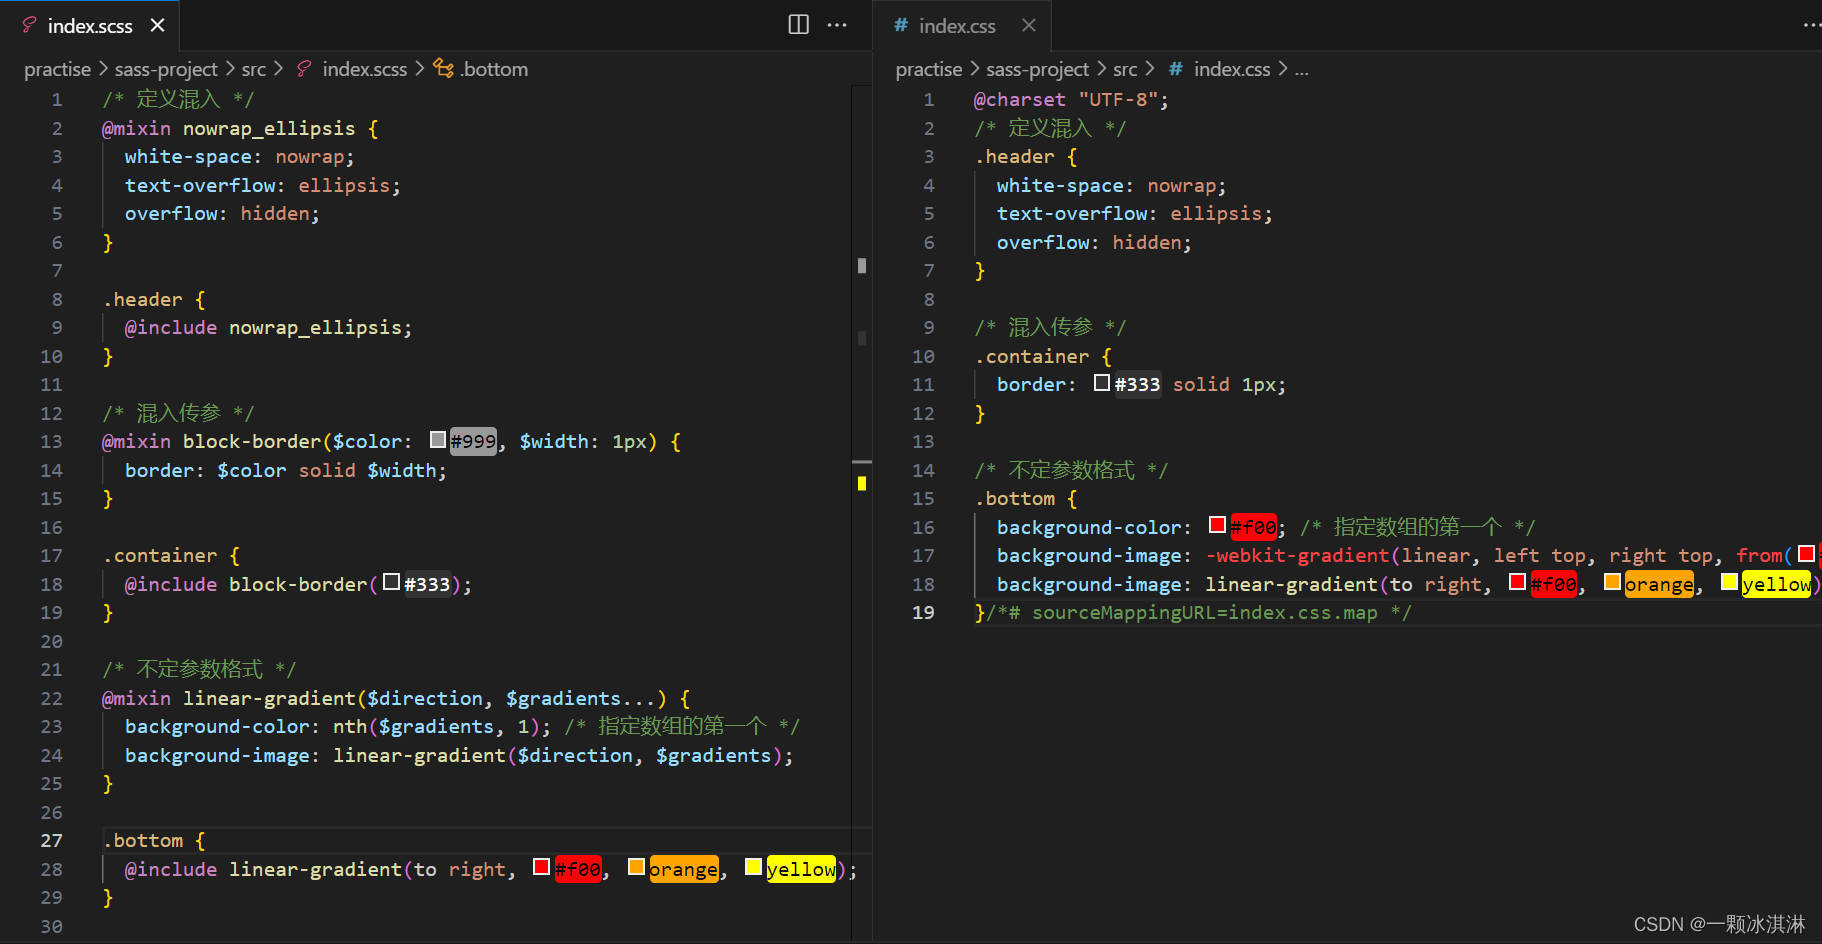The height and width of the screenshot is (944, 1822).
Task: Click the .bottom breadcrumb symbol icon
Action: coord(443,68)
